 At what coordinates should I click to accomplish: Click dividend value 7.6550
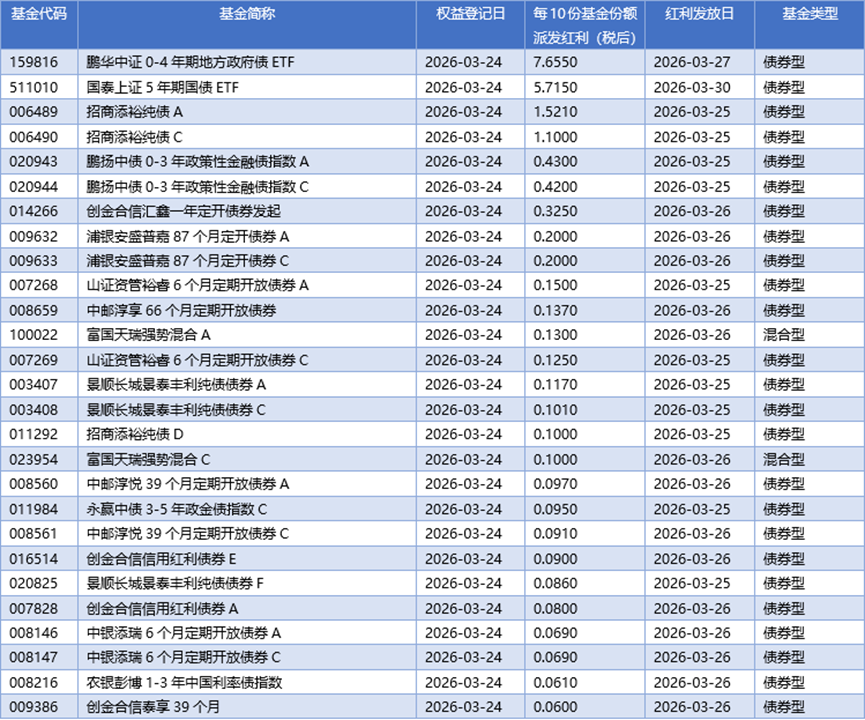point(556,62)
